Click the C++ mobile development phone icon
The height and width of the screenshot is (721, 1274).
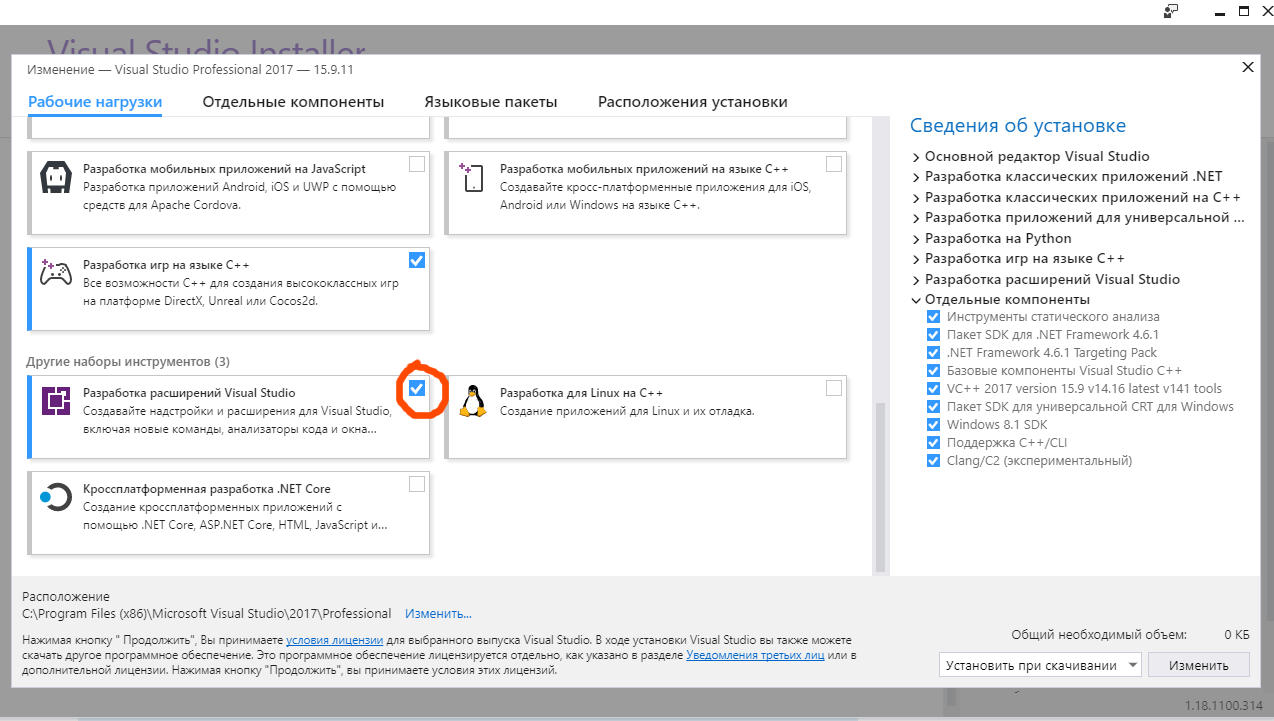(471, 177)
